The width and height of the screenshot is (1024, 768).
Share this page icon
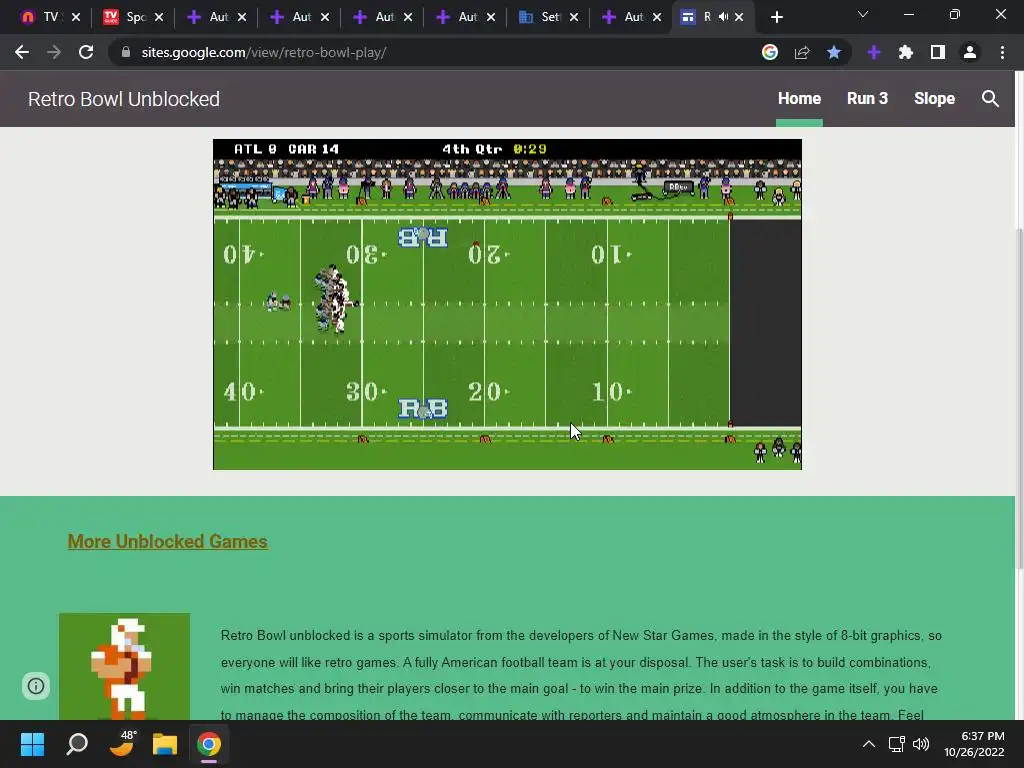coord(802,52)
